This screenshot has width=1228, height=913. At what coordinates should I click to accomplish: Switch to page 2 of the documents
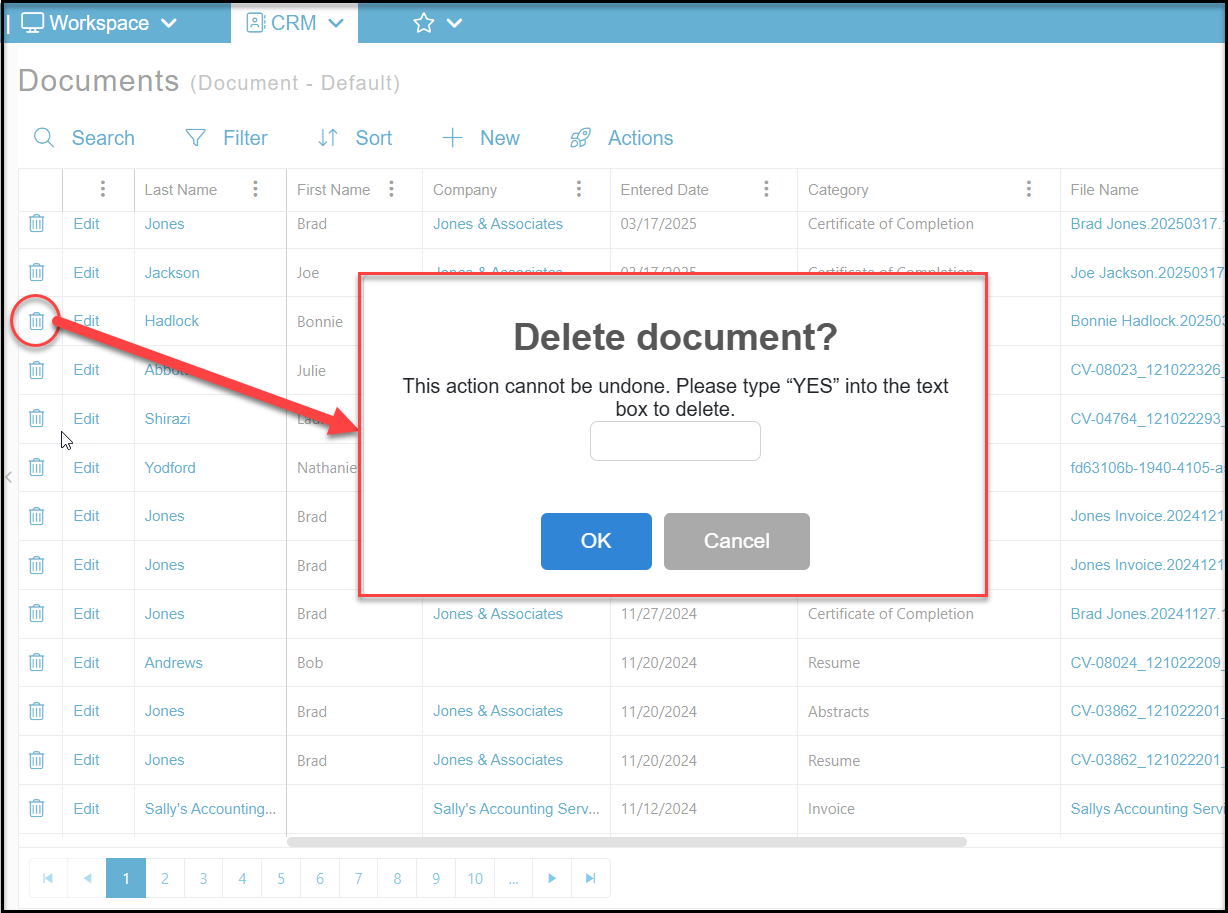[165, 878]
